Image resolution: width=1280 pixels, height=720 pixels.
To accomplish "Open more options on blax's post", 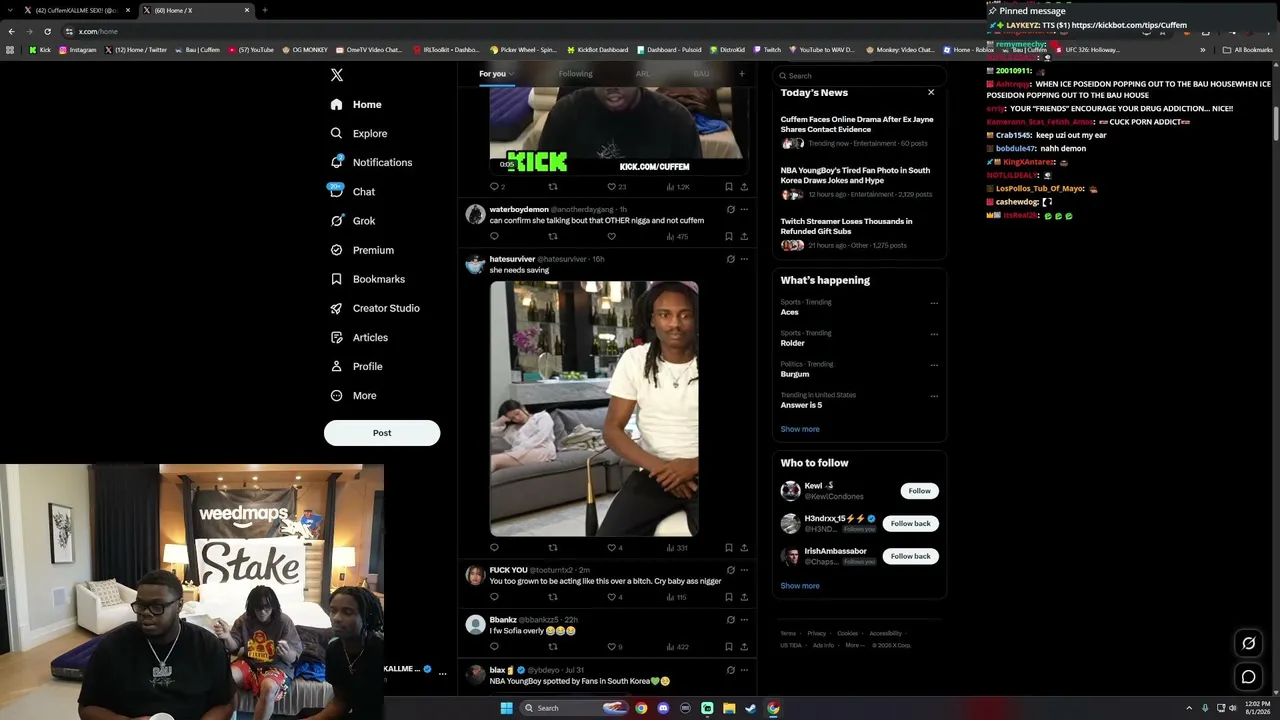I will [744, 670].
